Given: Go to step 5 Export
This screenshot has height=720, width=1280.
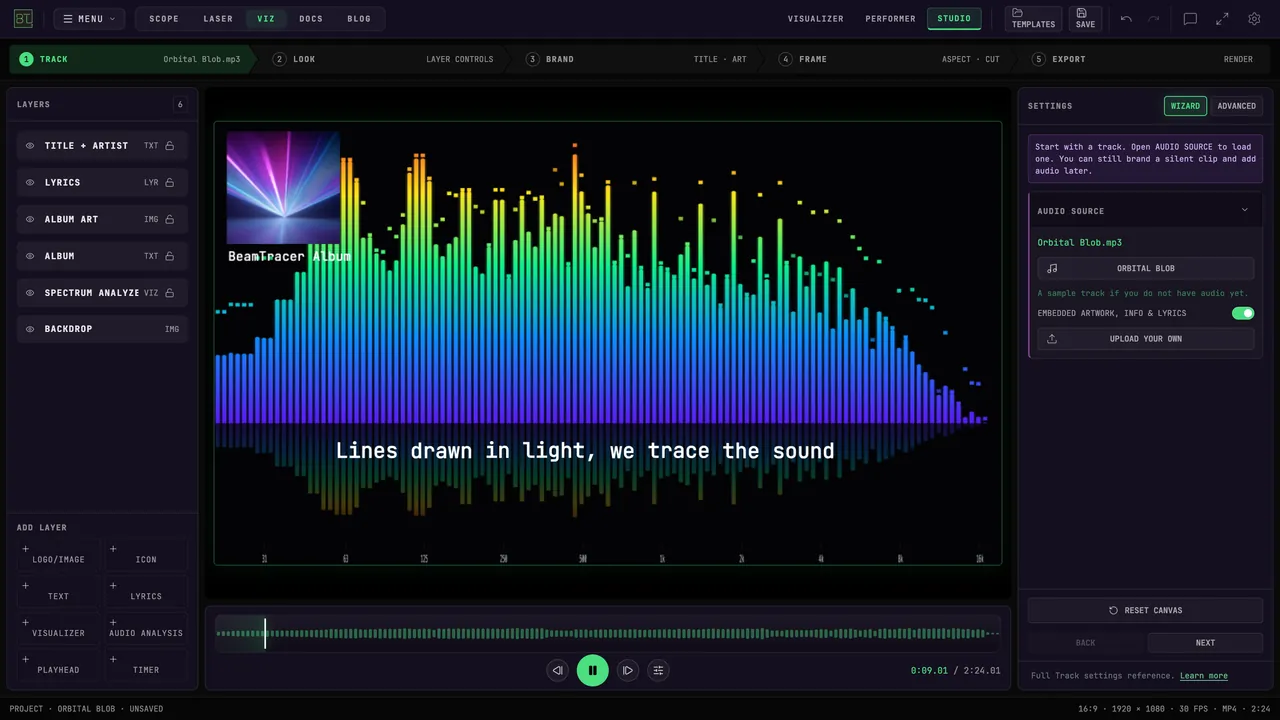Looking at the screenshot, I should 1143,59.
